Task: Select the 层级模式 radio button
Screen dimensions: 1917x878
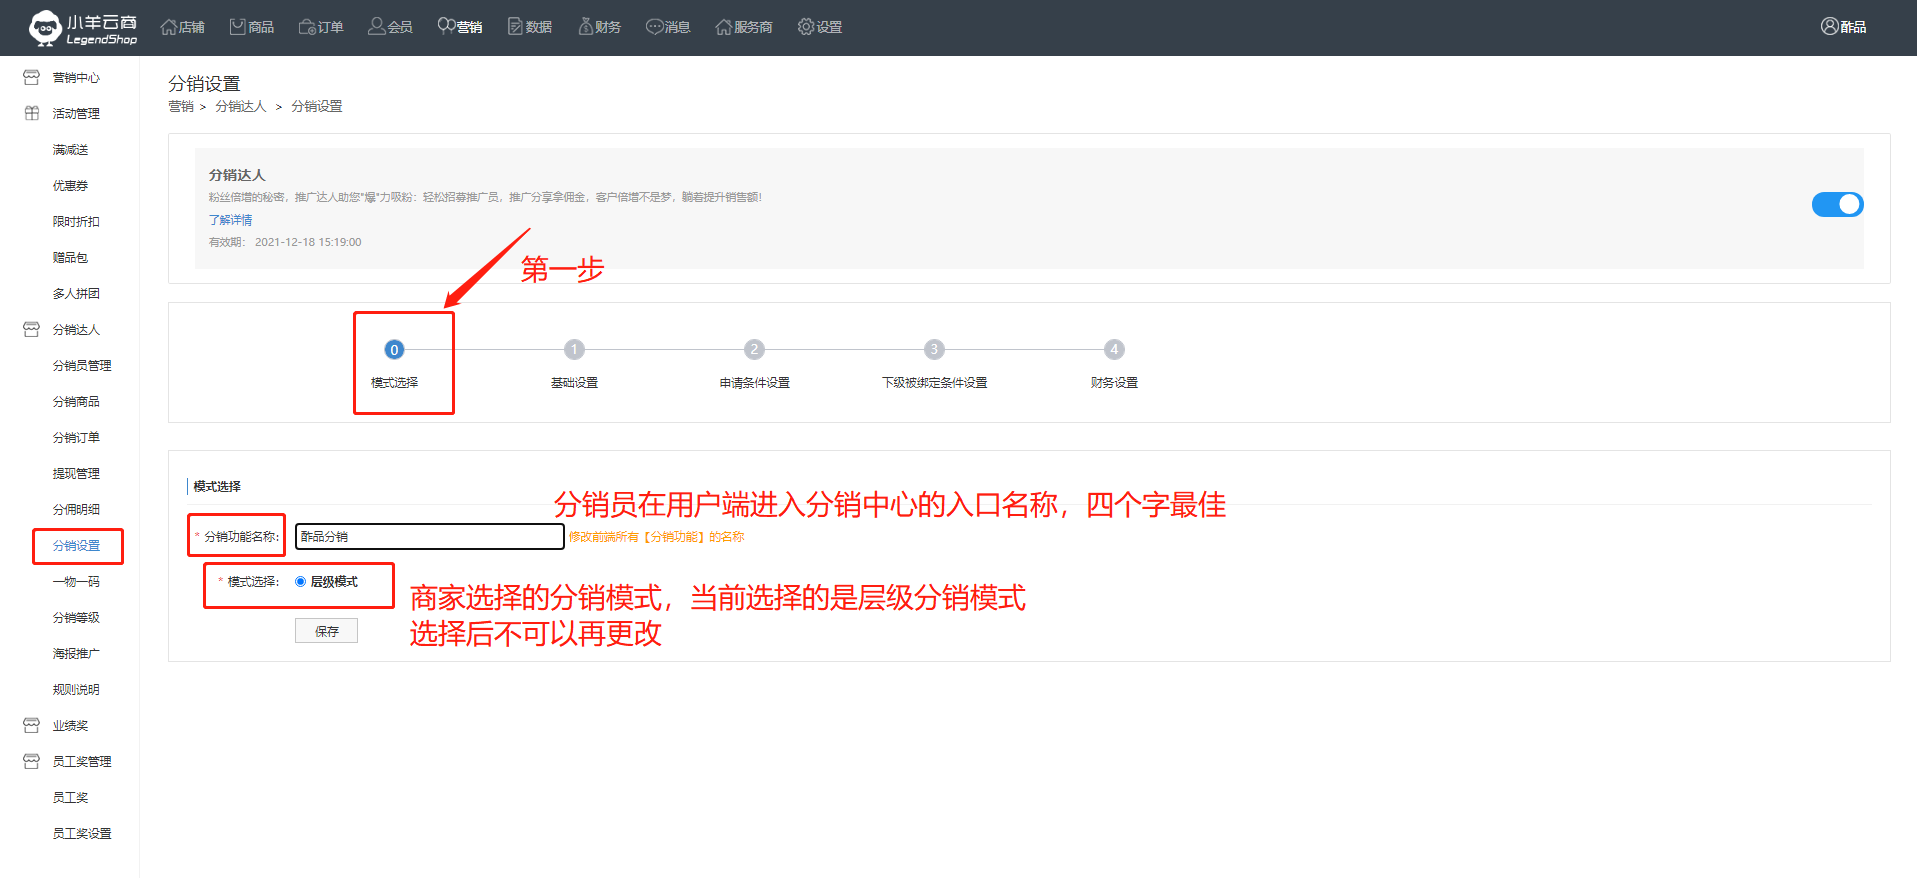Action: coord(300,582)
